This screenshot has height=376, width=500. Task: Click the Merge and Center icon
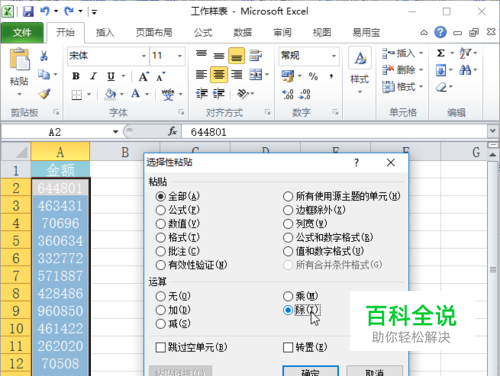(x=256, y=74)
